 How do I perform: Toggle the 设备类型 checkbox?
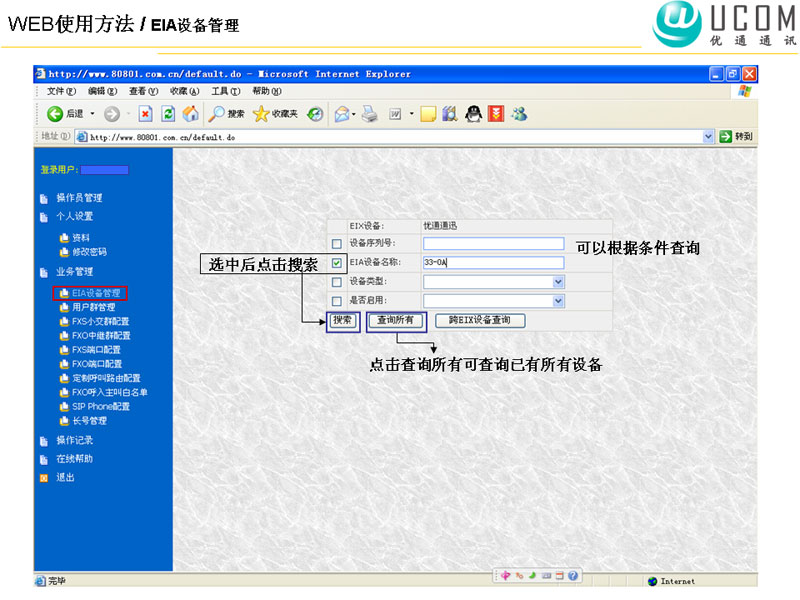[x=337, y=282]
